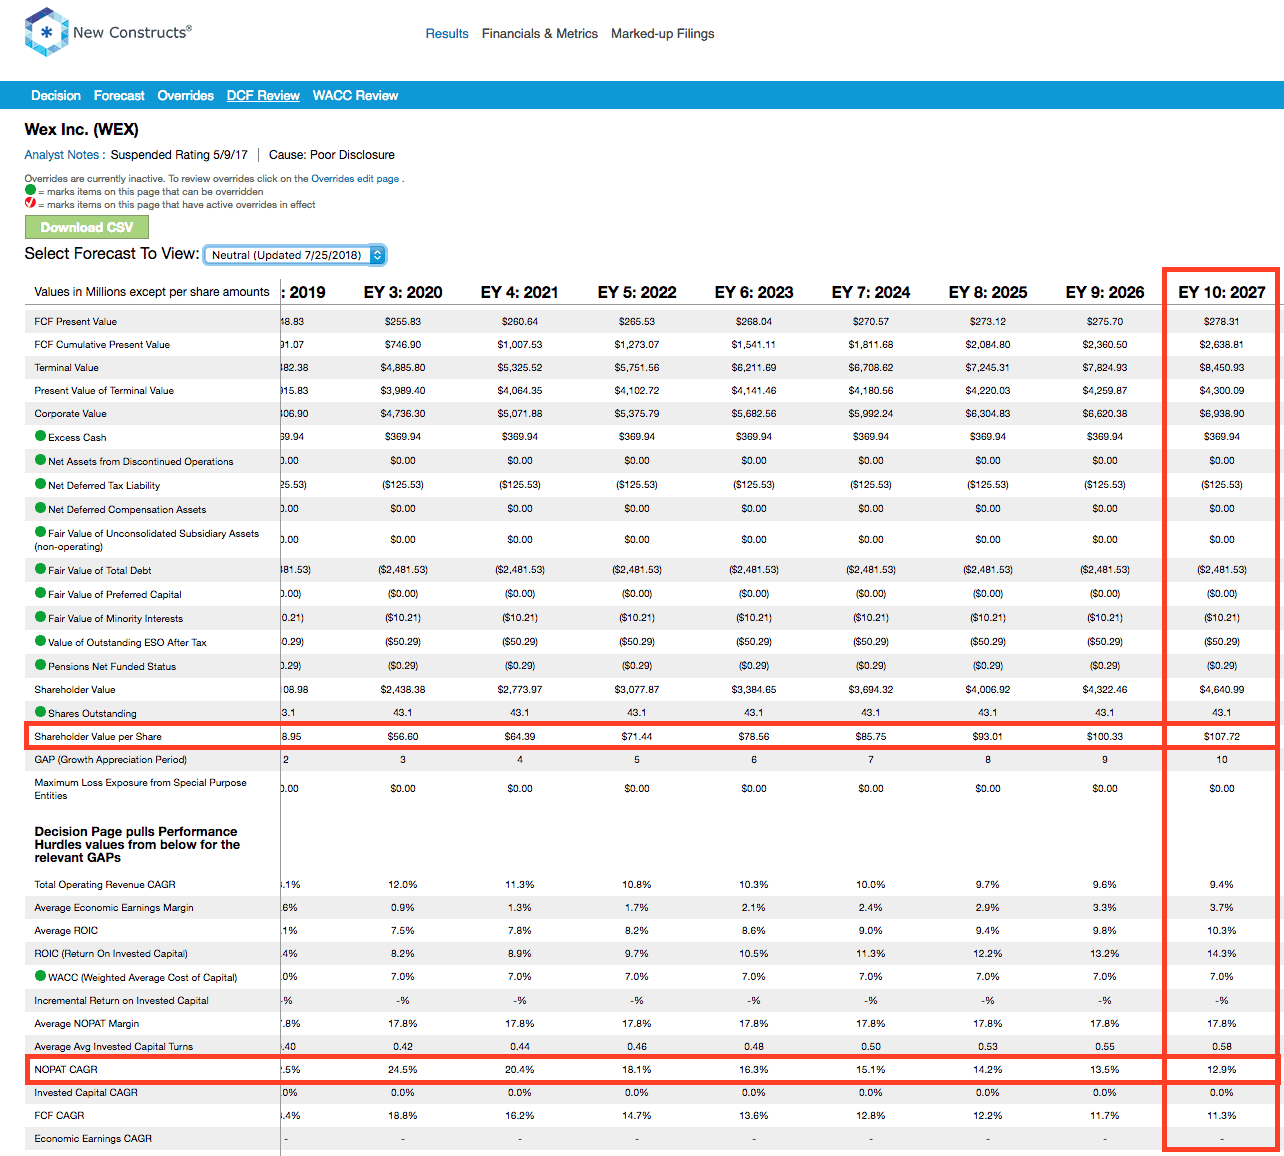Click green dot beside Fair Value of Minority Interests
The width and height of the screenshot is (1284, 1156).
click(41, 617)
